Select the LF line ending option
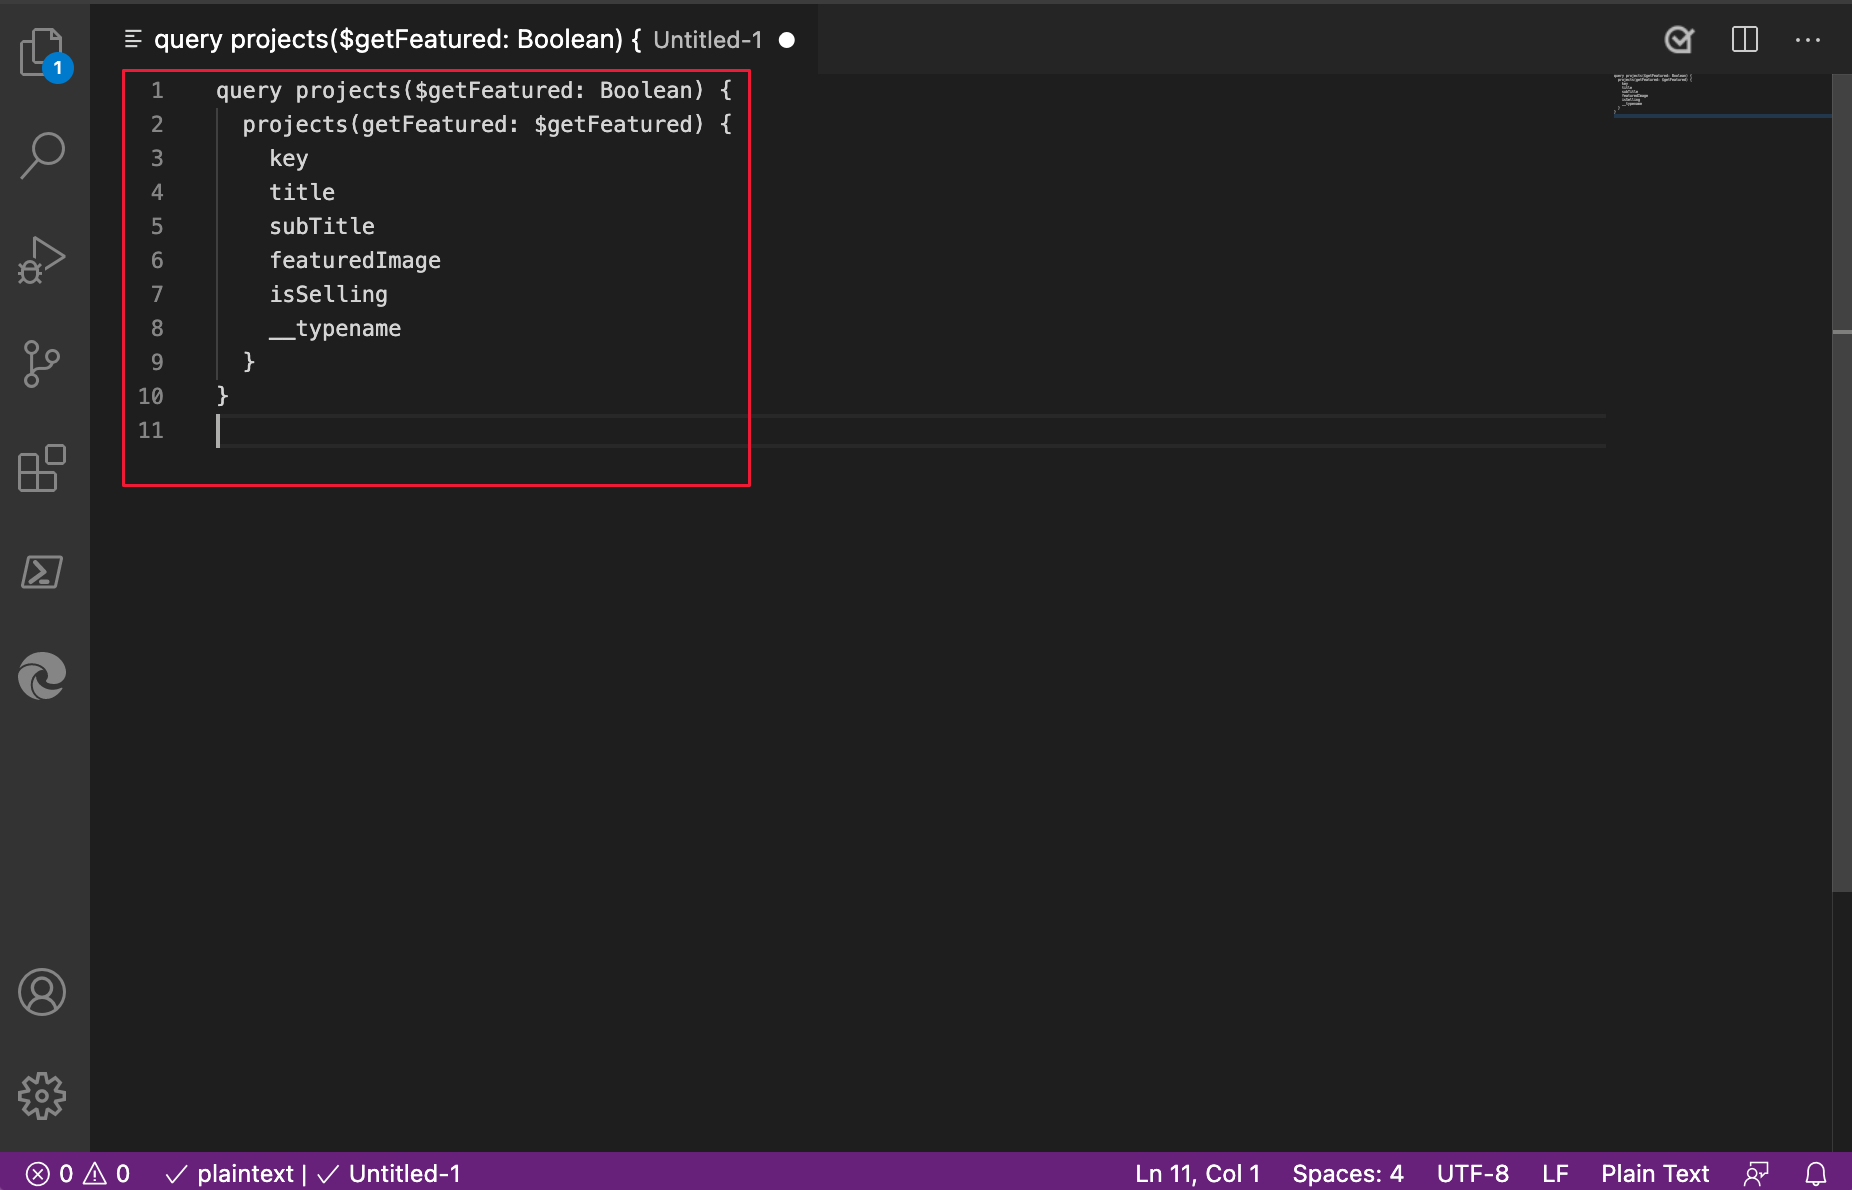The width and height of the screenshot is (1852, 1190). click(x=1556, y=1173)
